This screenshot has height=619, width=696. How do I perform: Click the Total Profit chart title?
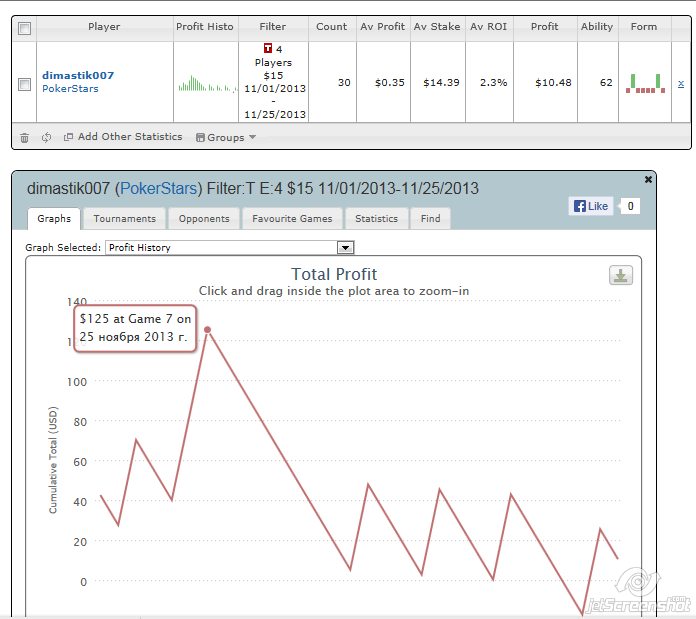[334, 274]
